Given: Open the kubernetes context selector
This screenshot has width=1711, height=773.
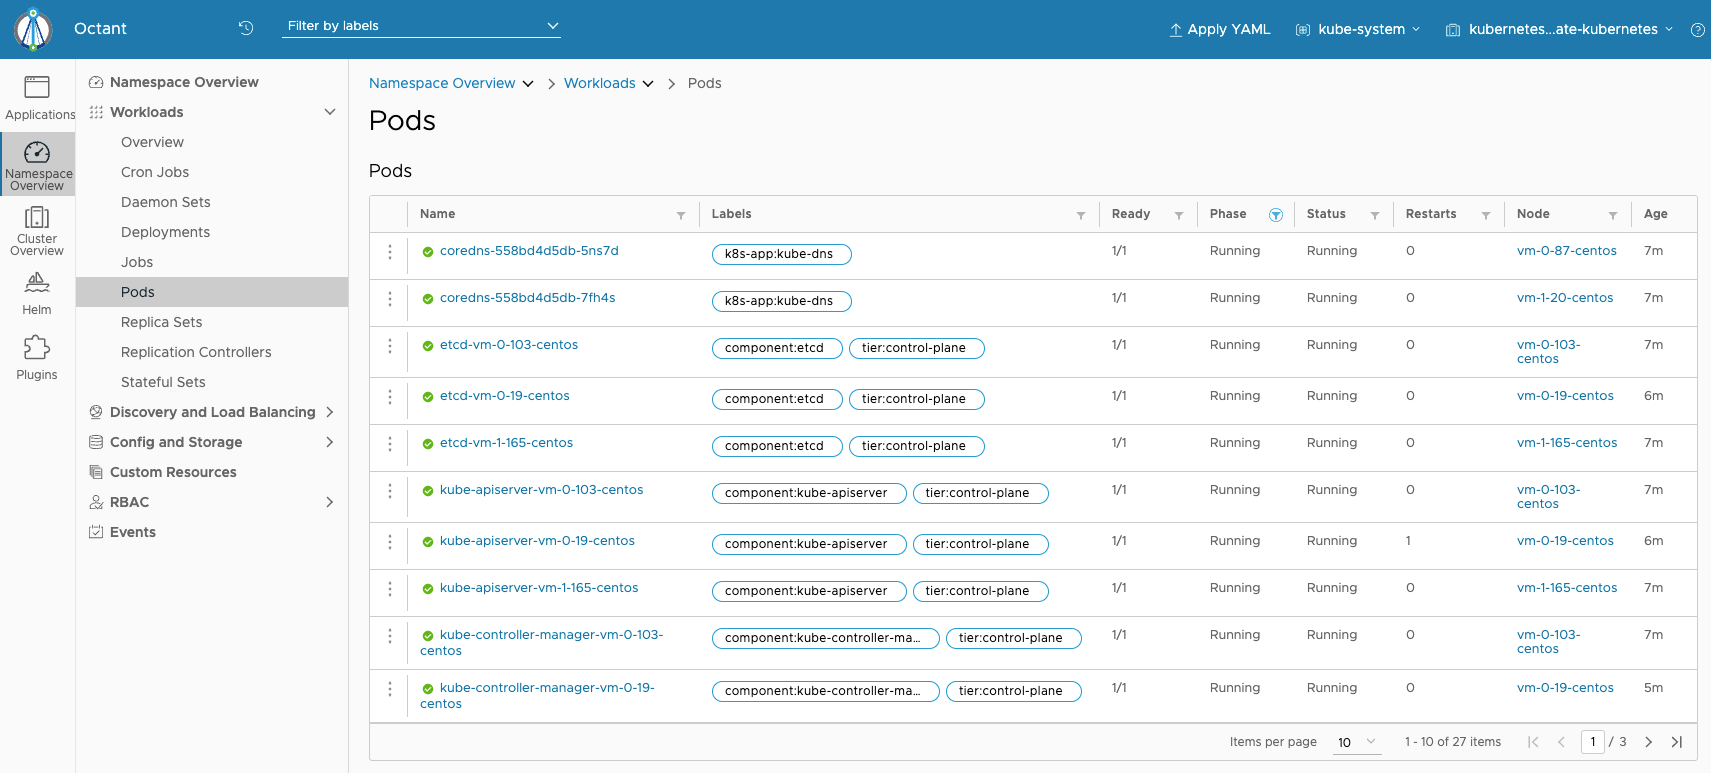Looking at the screenshot, I should click(x=1559, y=29).
